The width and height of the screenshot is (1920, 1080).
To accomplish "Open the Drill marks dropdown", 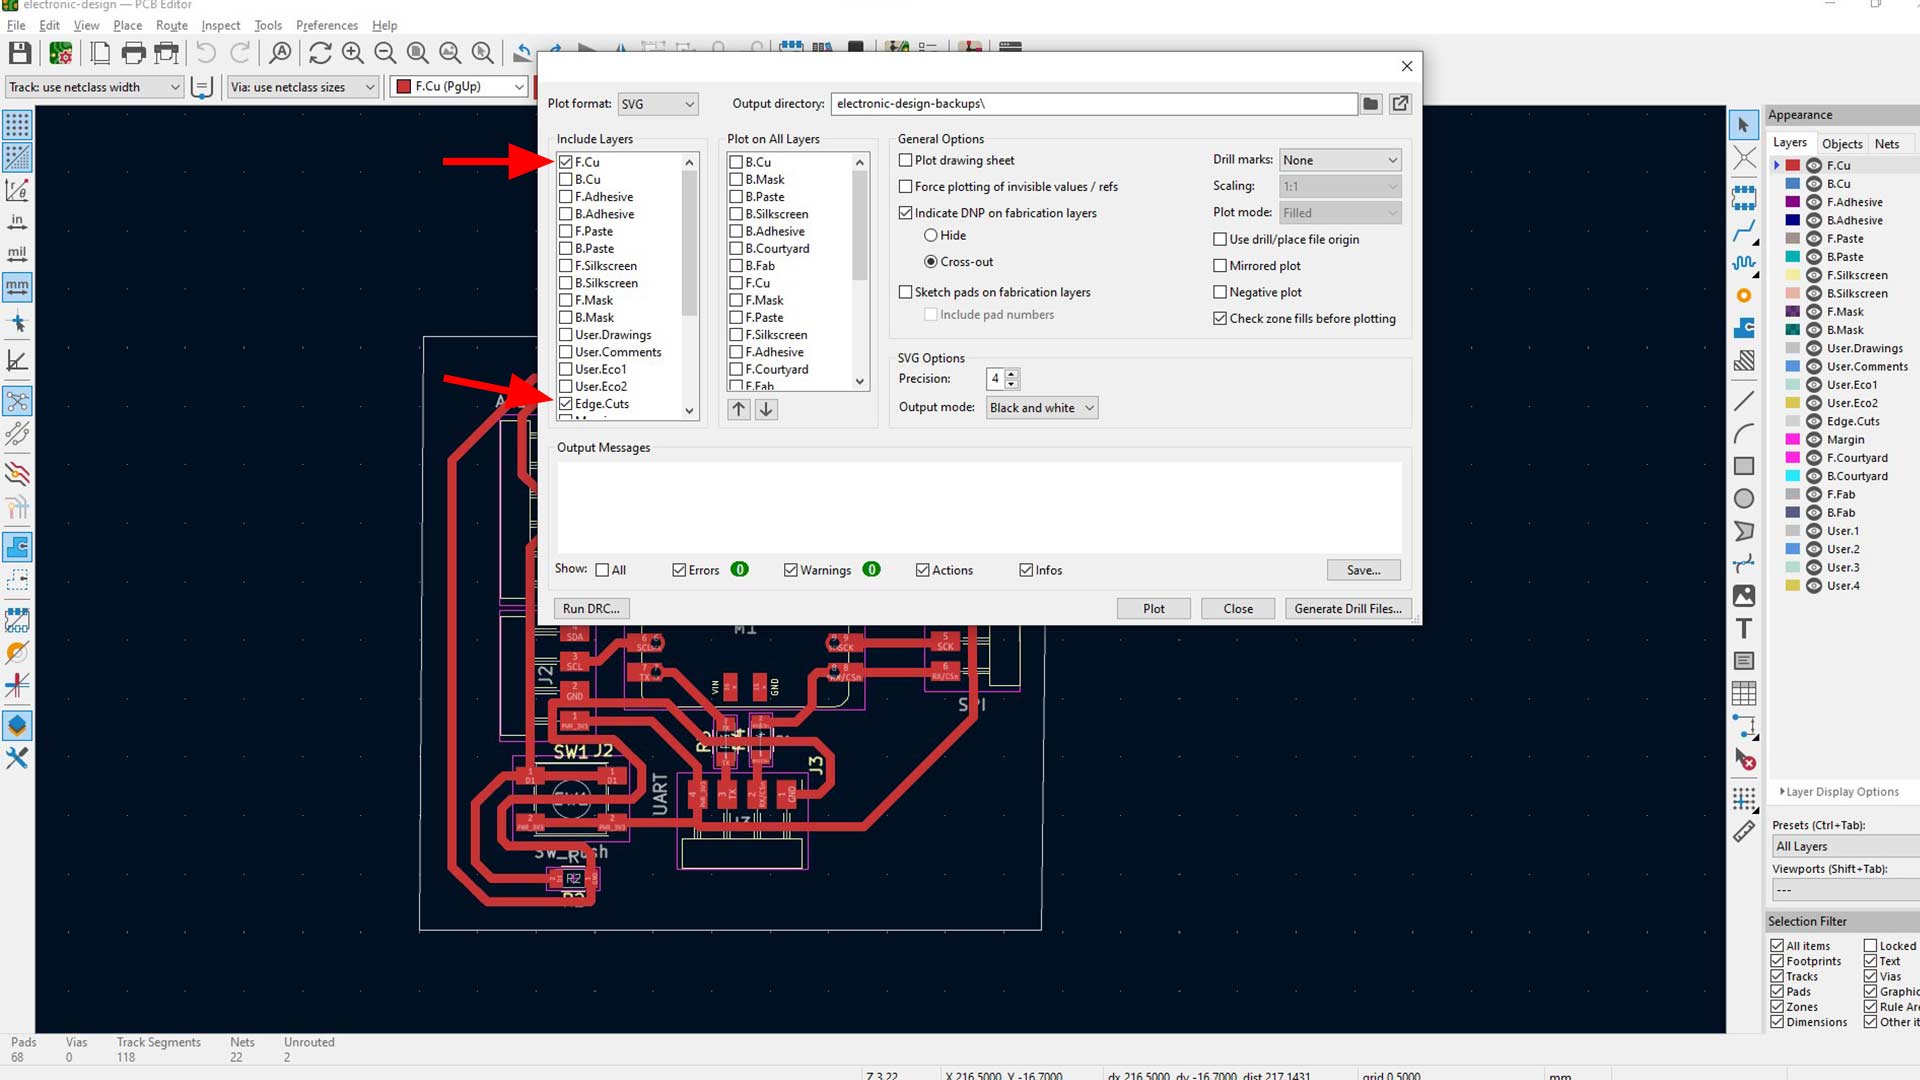I will (x=1340, y=160).
